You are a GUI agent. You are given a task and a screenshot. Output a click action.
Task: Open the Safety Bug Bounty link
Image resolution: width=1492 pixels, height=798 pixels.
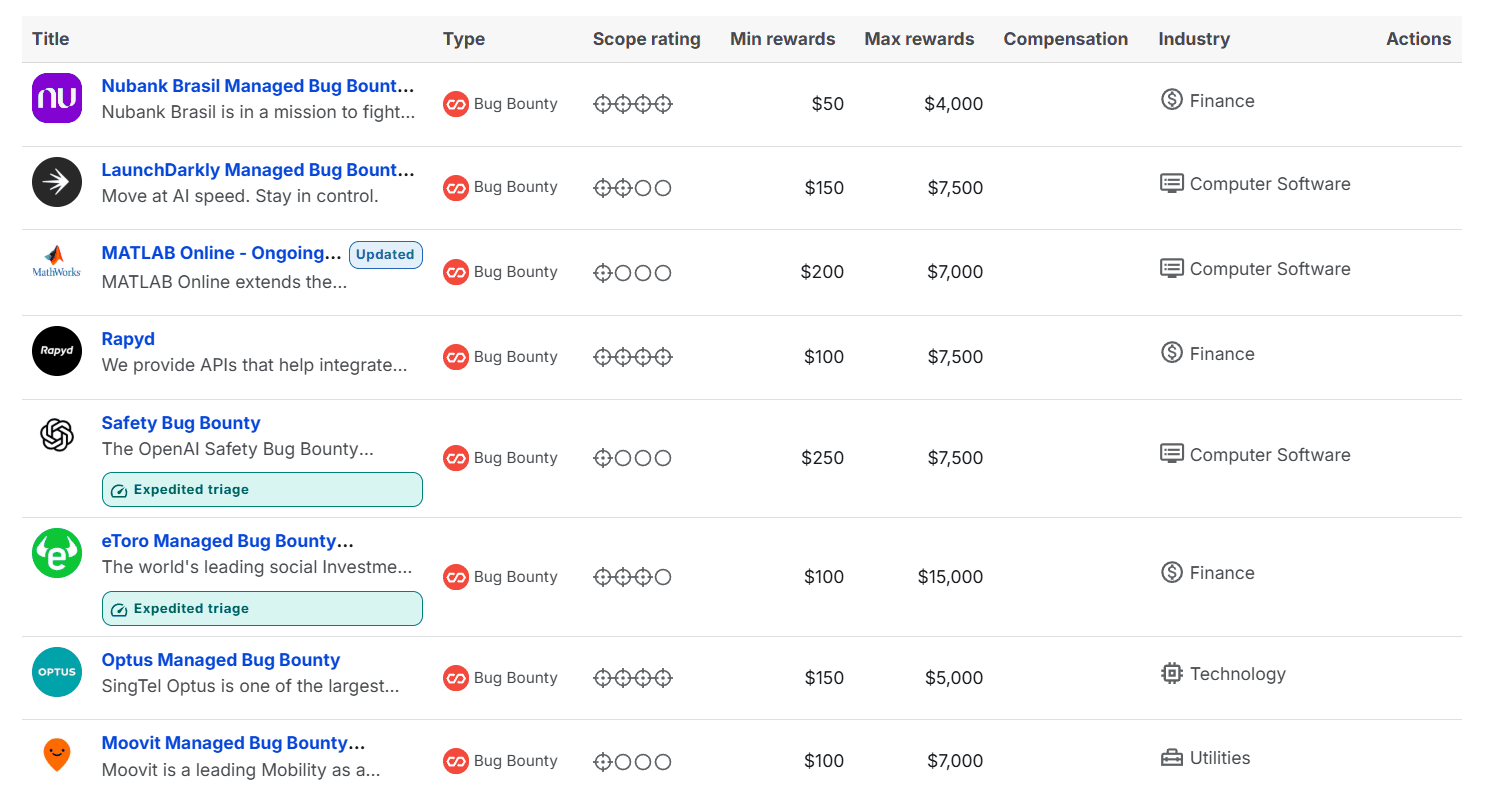(181, 423)
